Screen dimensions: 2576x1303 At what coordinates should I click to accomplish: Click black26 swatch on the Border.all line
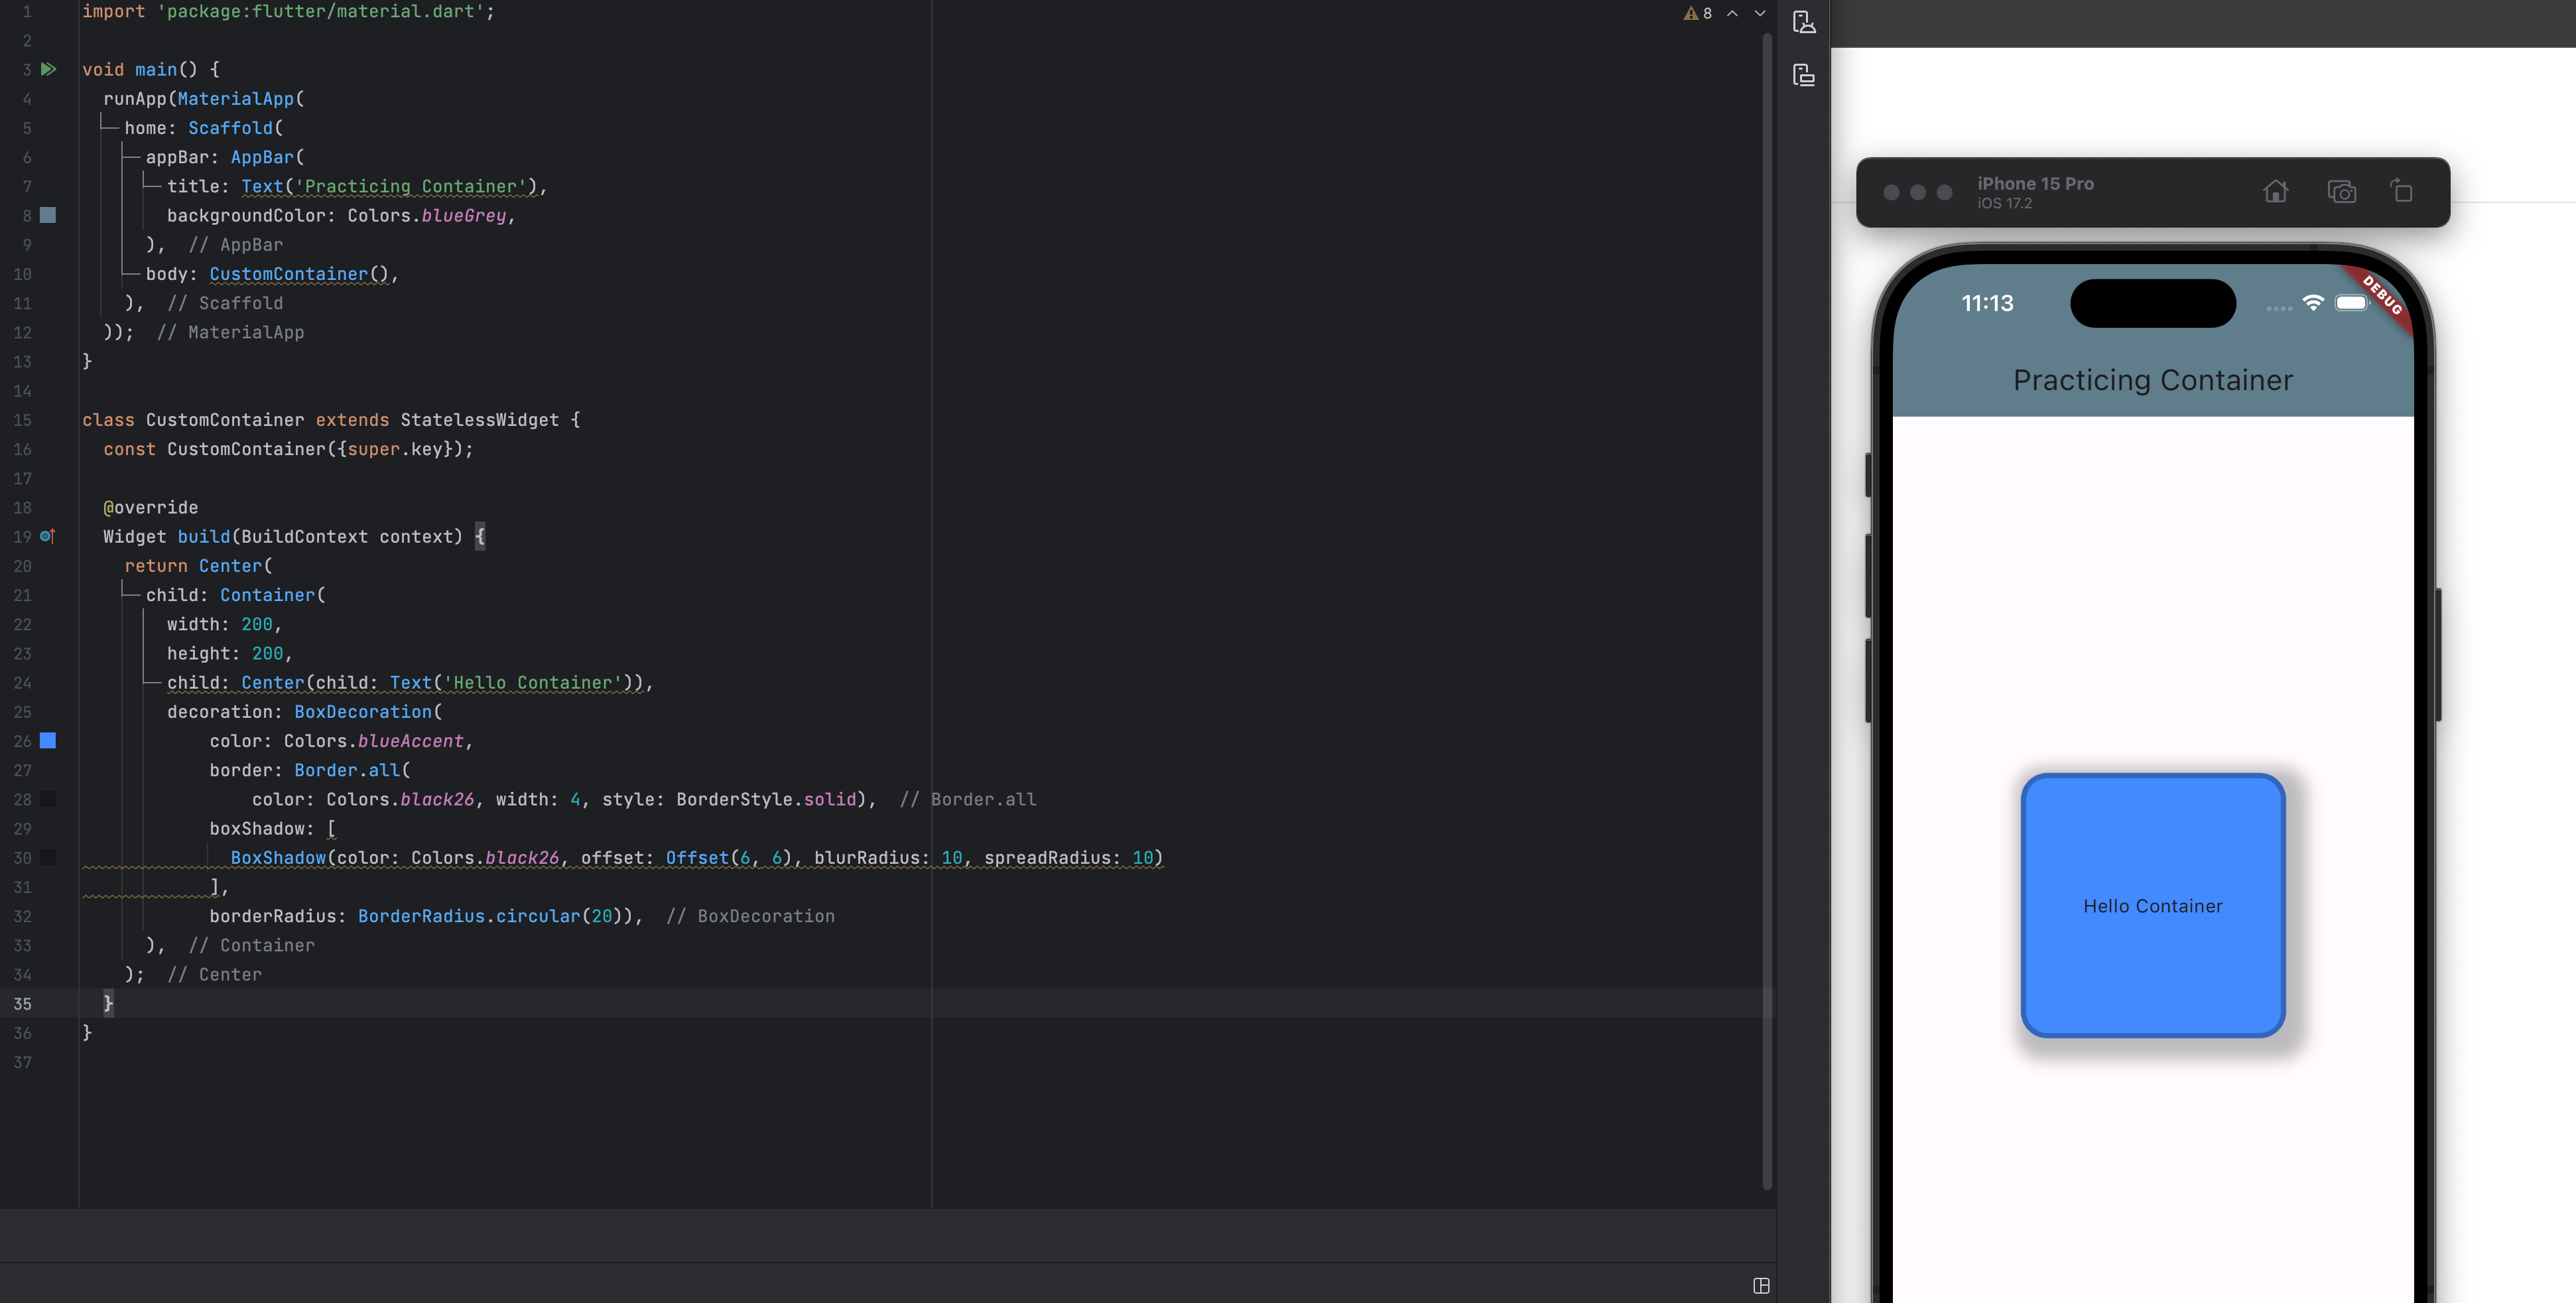pos(48,799)
